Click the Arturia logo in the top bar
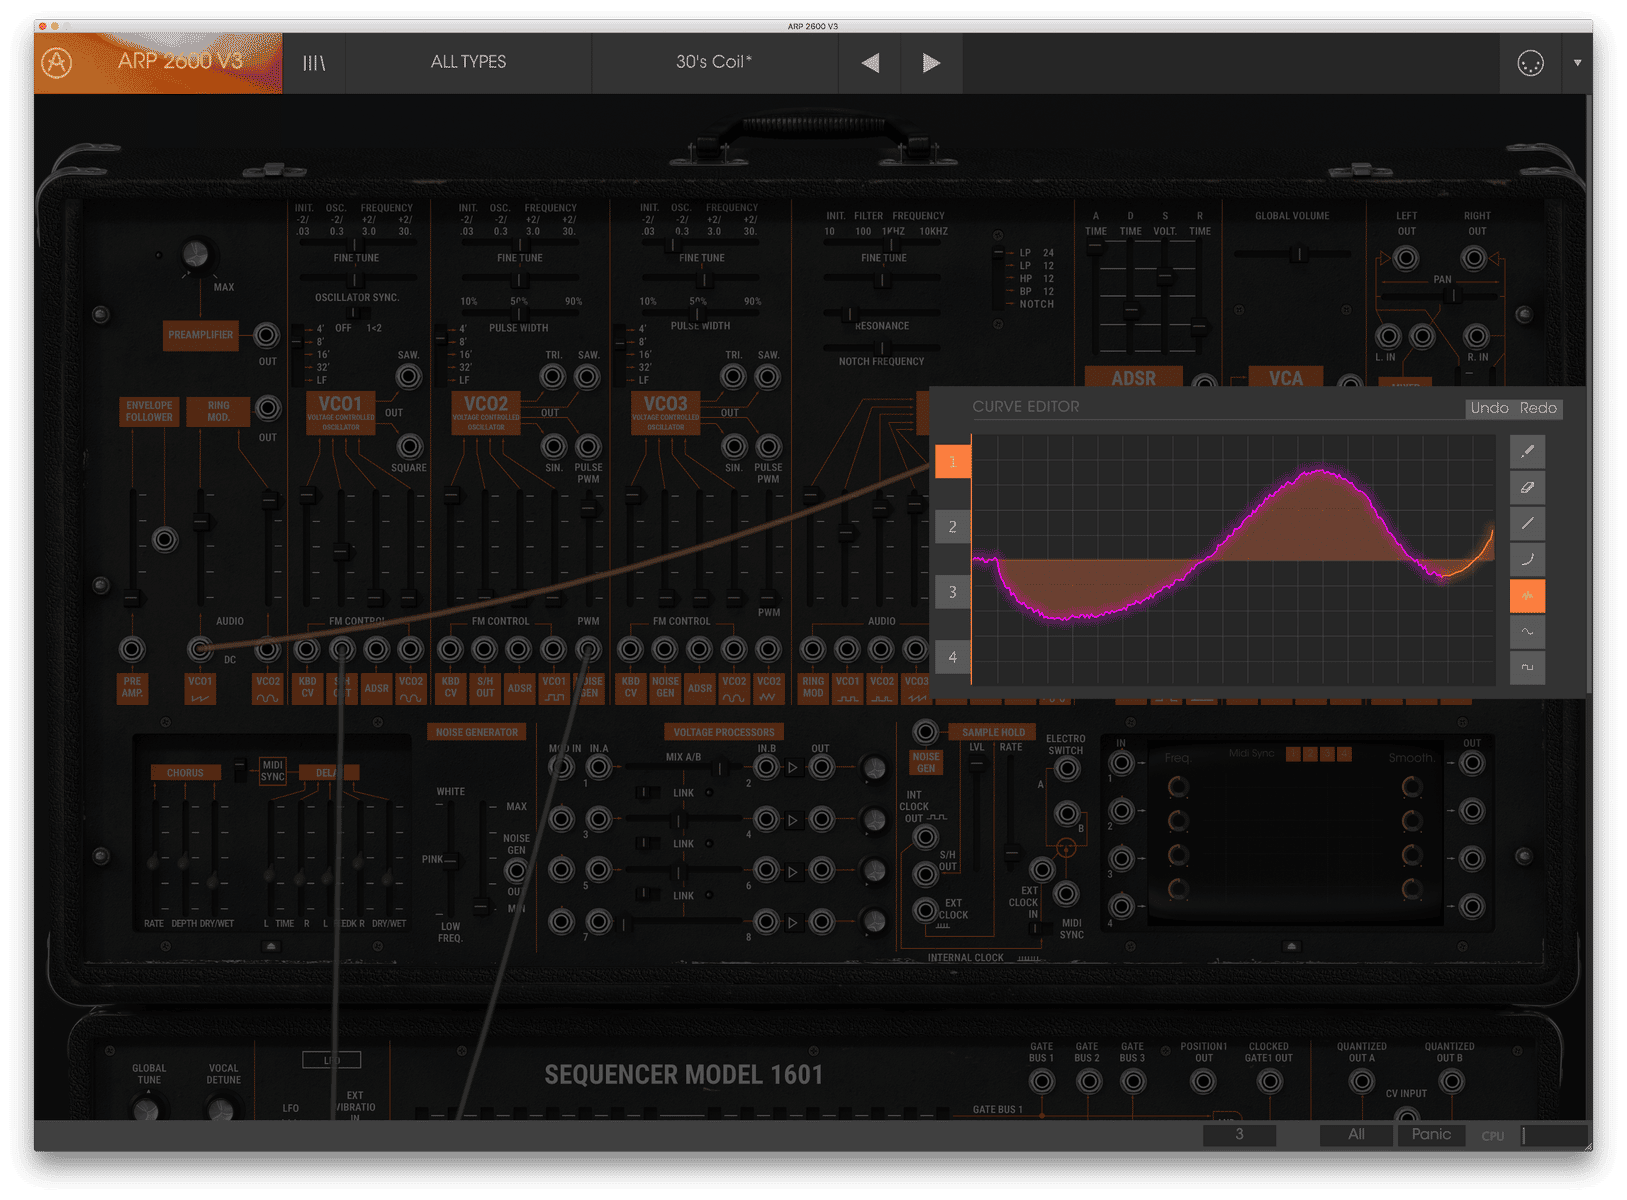 pos(57,63)
